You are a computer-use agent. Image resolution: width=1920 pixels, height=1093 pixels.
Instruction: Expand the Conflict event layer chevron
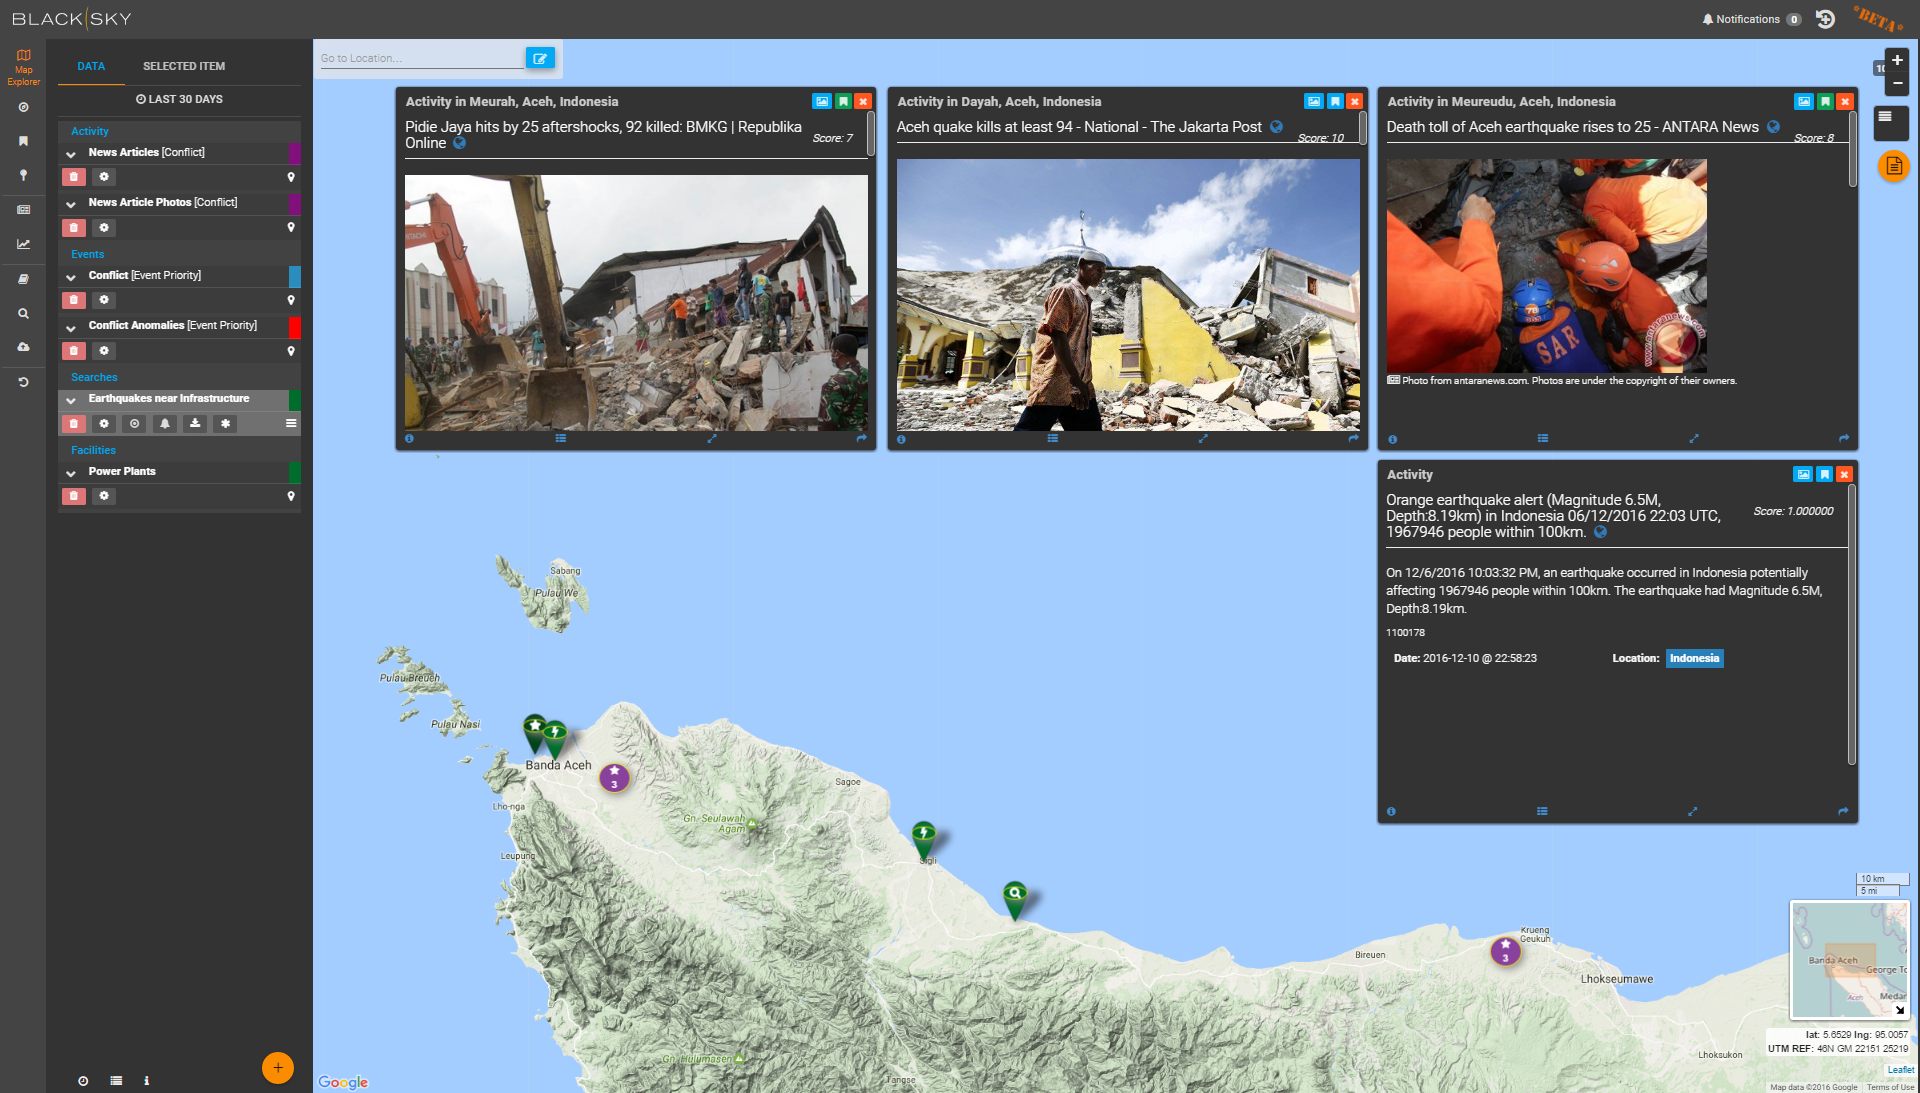71,277
